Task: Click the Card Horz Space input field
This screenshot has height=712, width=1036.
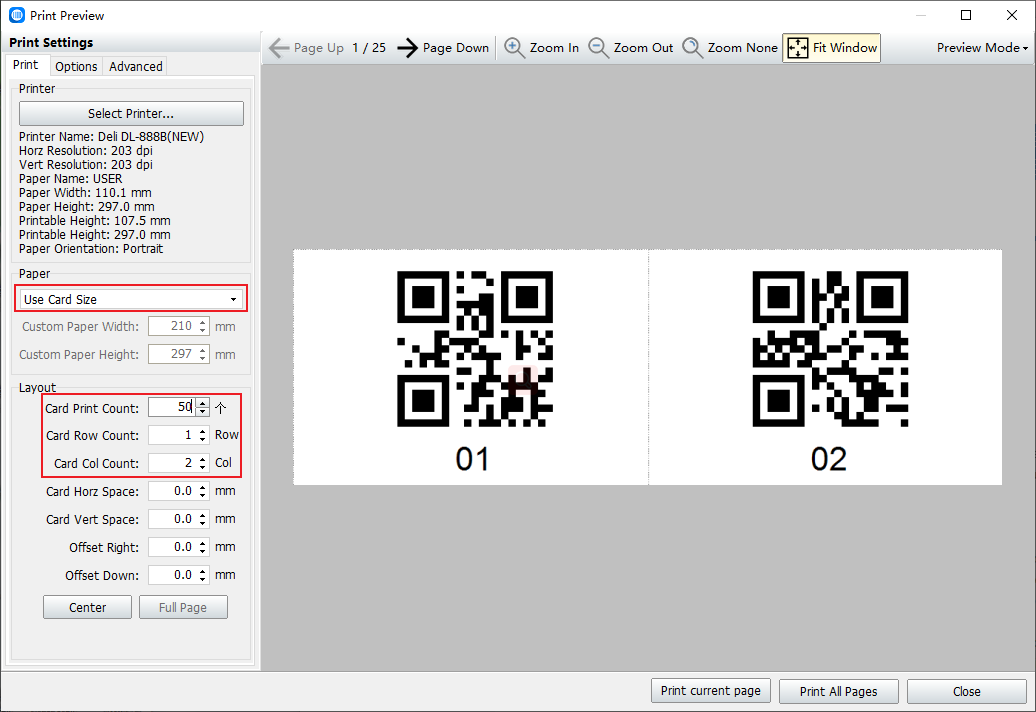Action: tap(172, 491)
